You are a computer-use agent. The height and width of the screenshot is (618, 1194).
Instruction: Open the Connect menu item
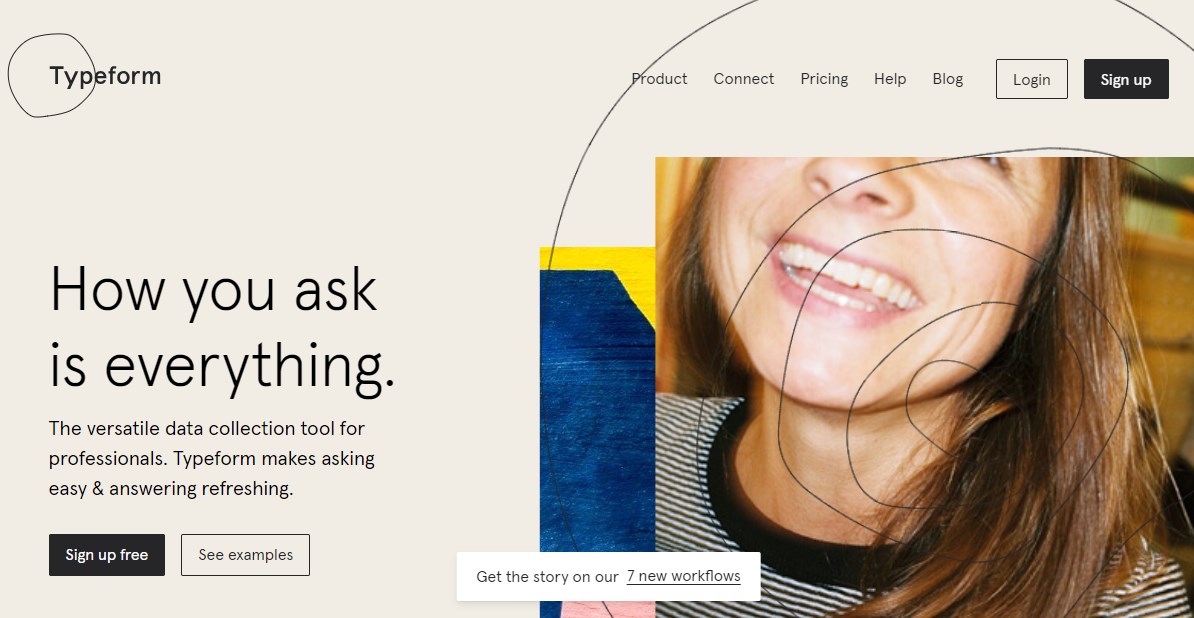(743, 79)
